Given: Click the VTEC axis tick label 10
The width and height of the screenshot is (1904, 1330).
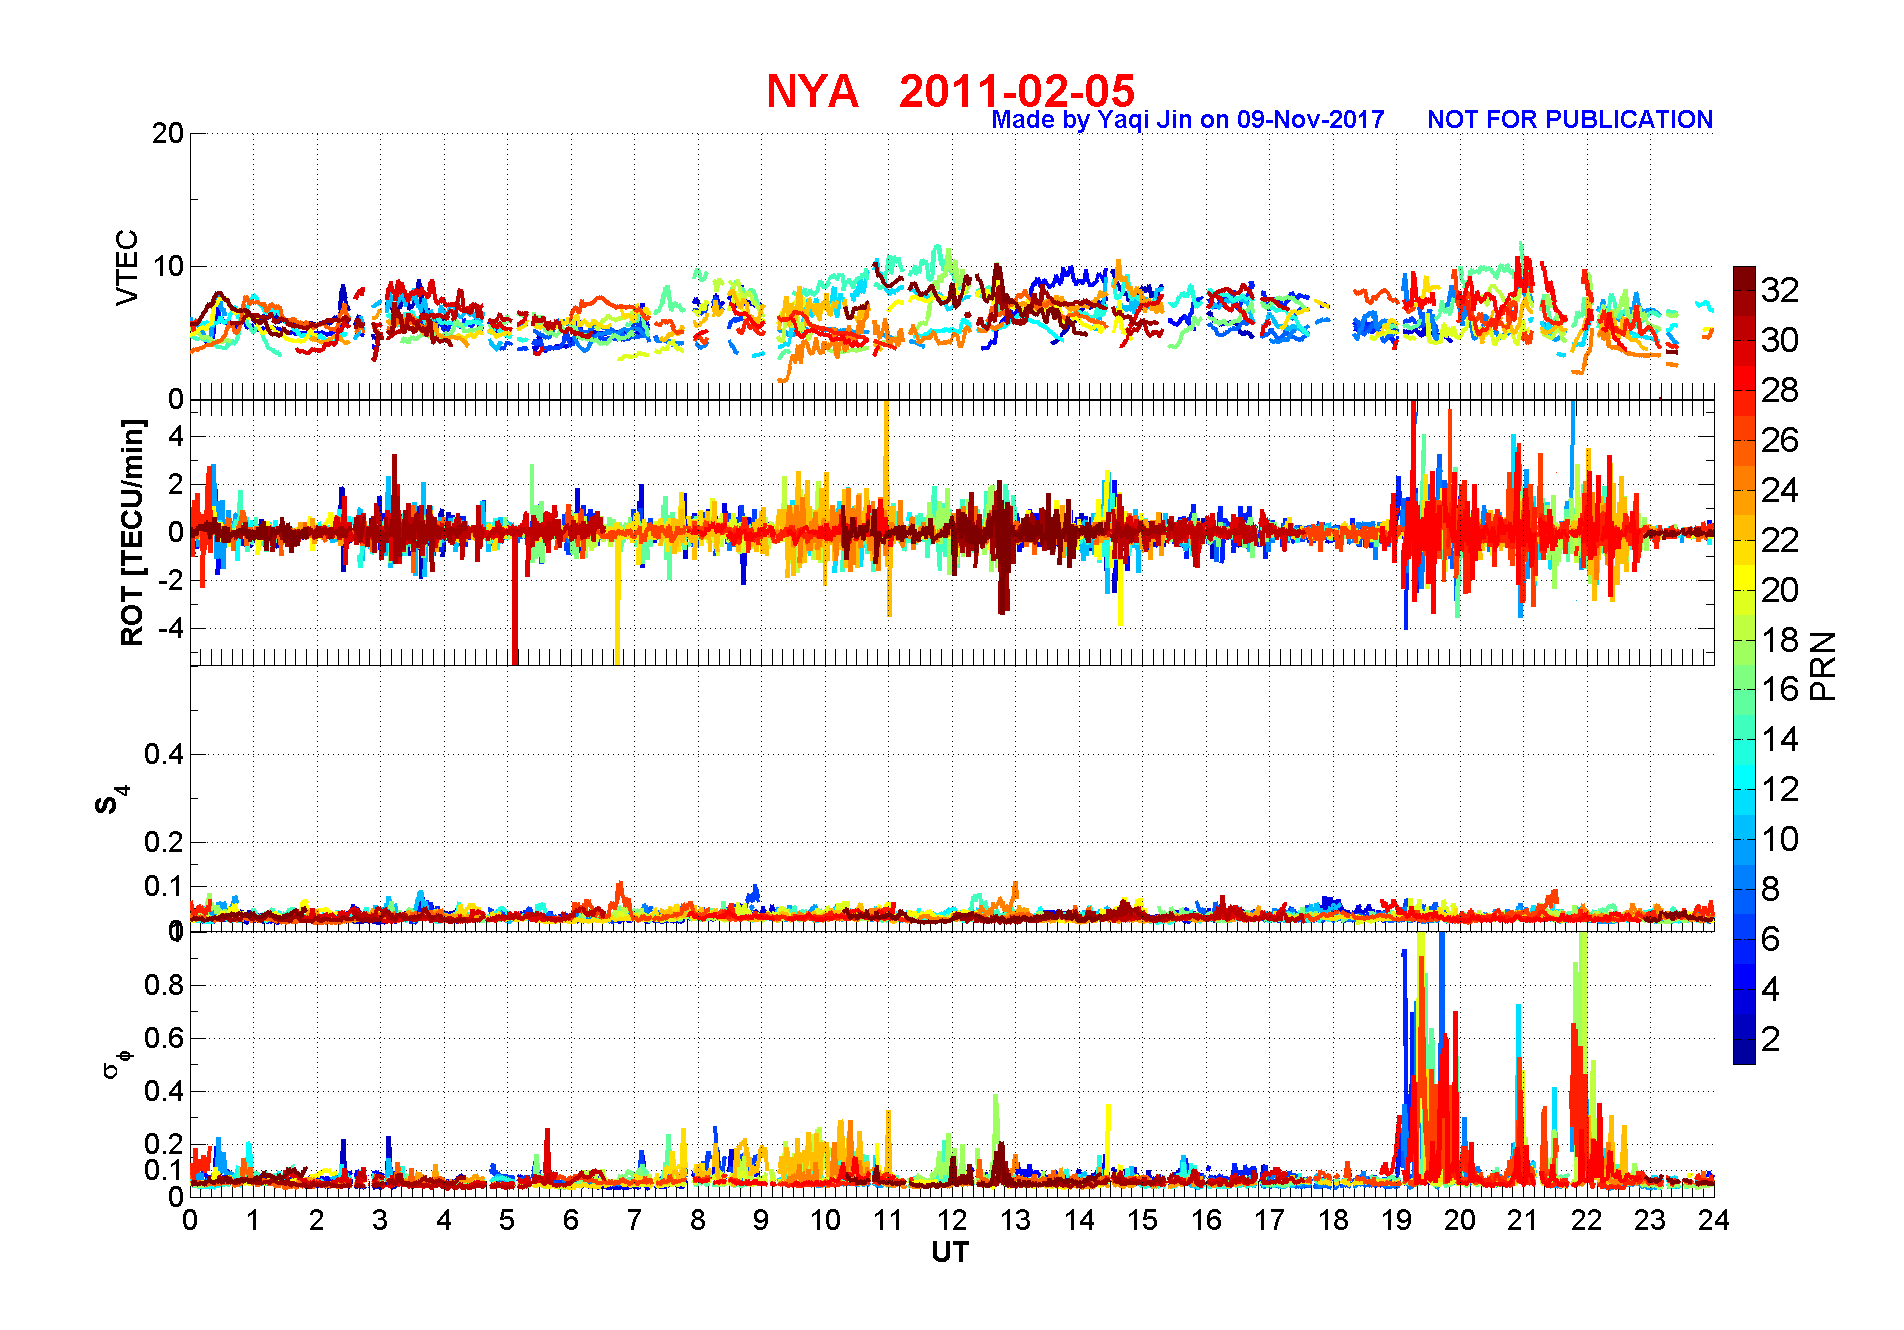Looking at the screenshot, I should [168, 266].
